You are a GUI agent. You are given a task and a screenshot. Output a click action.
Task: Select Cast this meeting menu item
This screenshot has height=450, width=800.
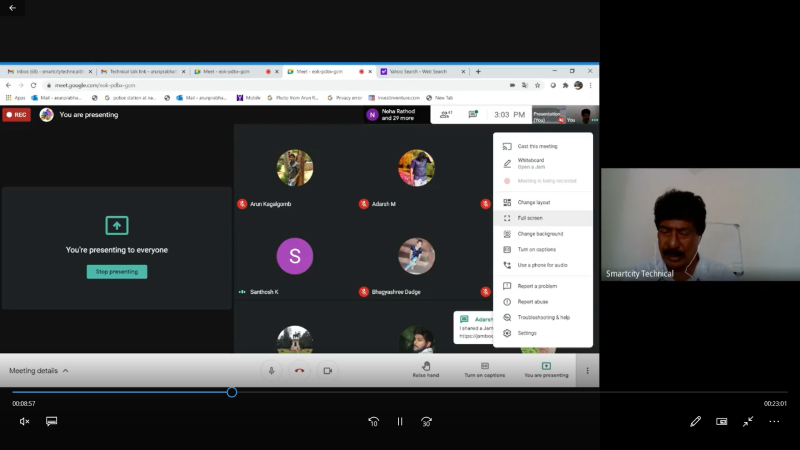tap(543, 146)
